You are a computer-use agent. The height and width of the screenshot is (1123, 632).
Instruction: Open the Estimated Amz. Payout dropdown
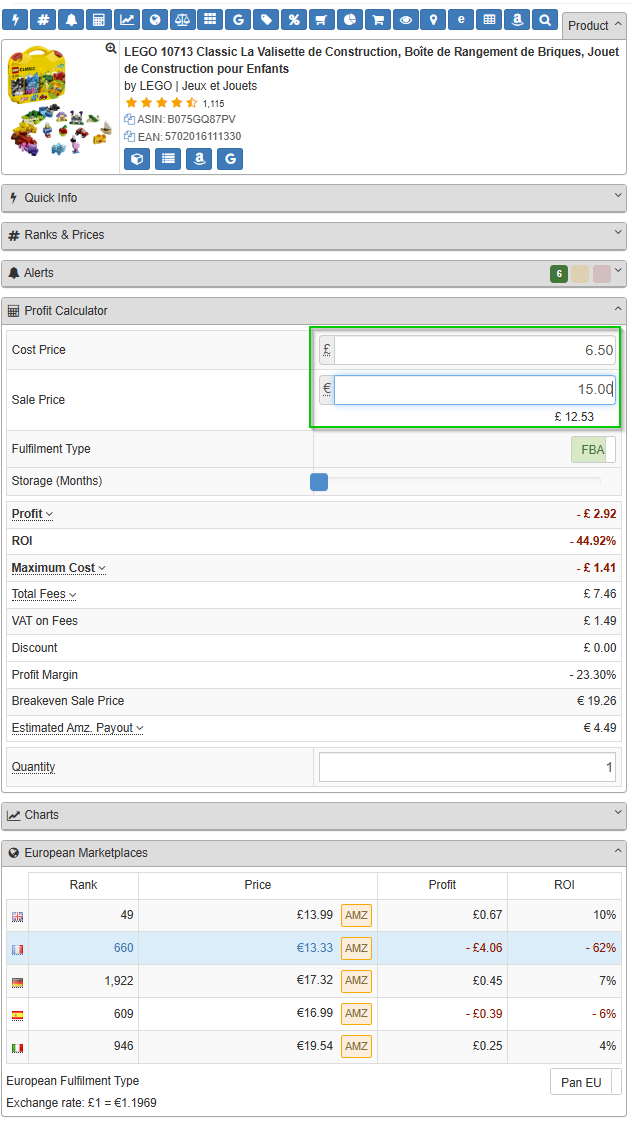tap(77, 728)
